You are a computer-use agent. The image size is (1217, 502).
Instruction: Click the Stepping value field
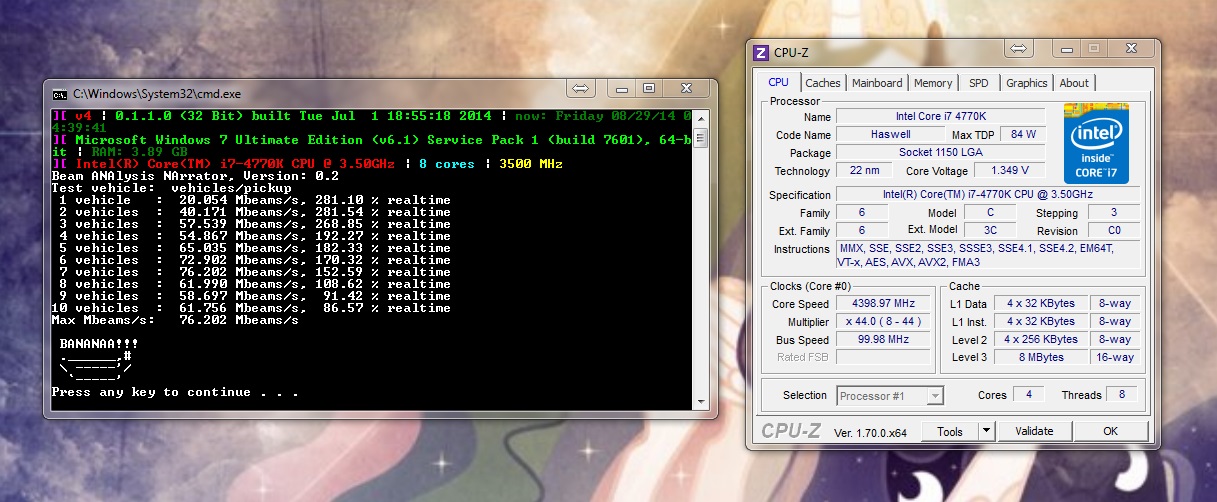click(1115, 213)
